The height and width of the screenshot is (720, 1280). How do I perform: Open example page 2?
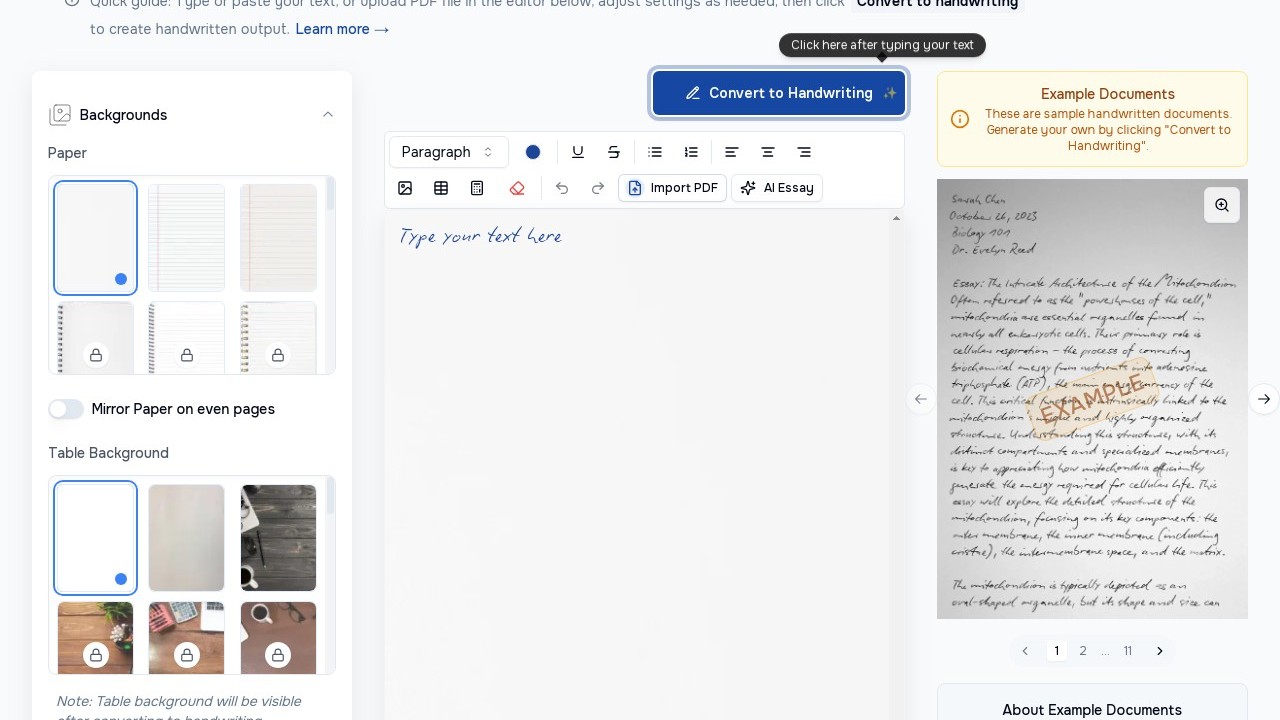click(x=1082, y=651)
